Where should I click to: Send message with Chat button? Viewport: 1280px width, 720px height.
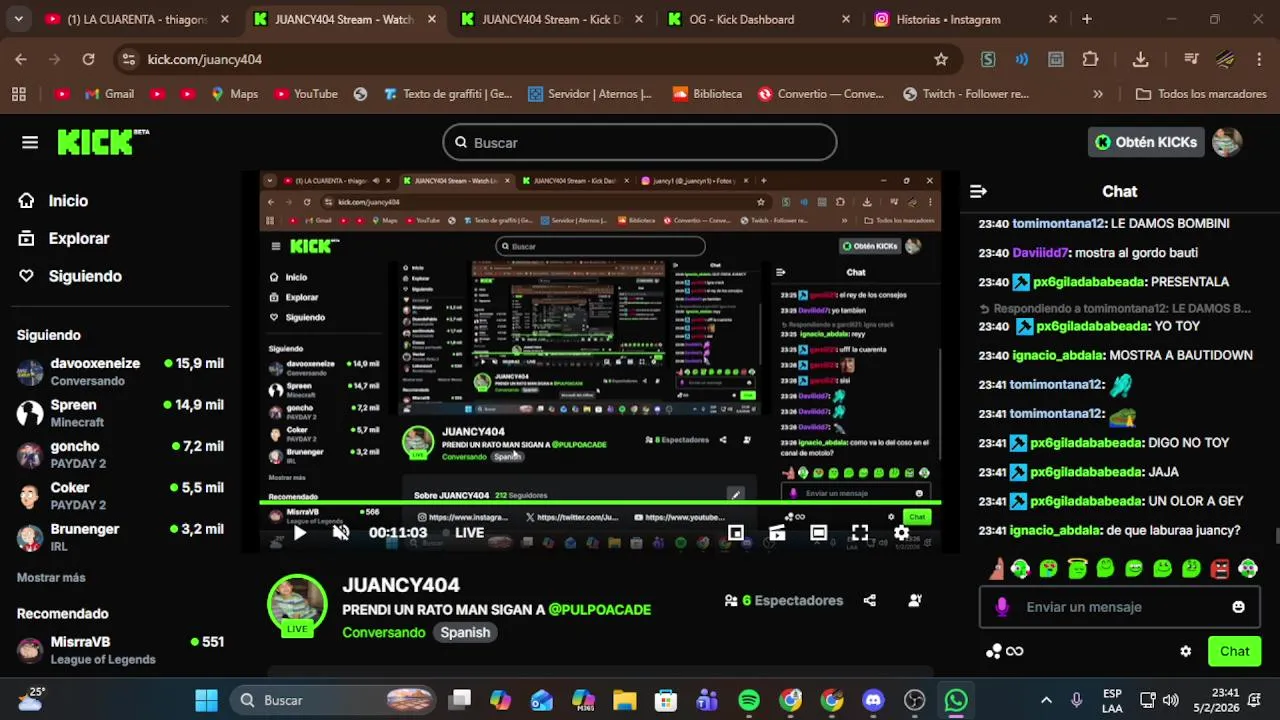1234,651
